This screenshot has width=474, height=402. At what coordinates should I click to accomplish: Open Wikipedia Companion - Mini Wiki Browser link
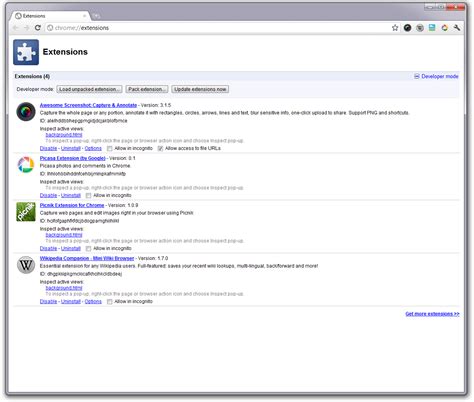coord(87,258)
